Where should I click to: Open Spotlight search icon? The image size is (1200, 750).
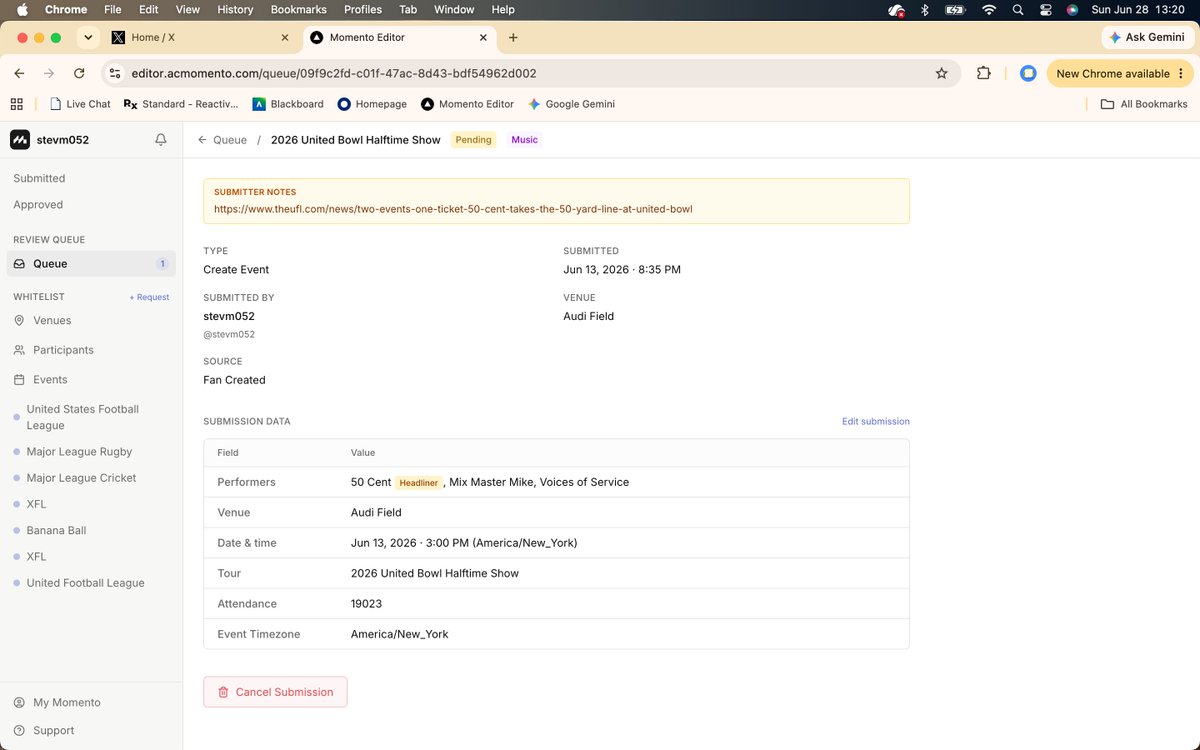point(1018,9)
